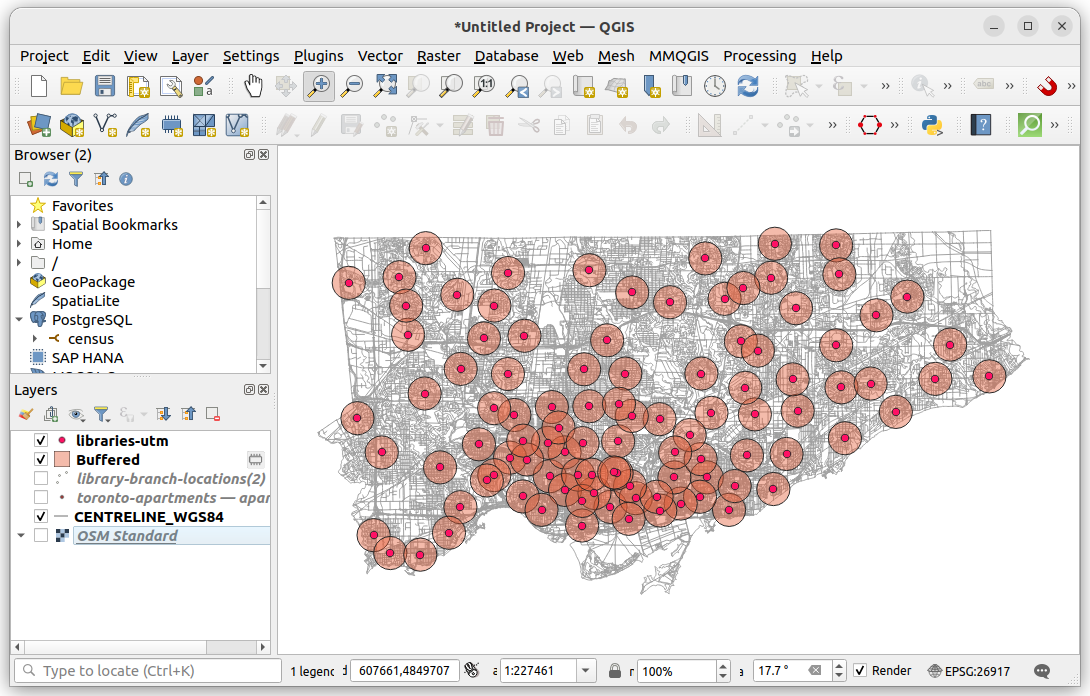Viewport: 1090px width, 696px height.
Task: Open the Data Source Manager
Action: coord(40,125)
